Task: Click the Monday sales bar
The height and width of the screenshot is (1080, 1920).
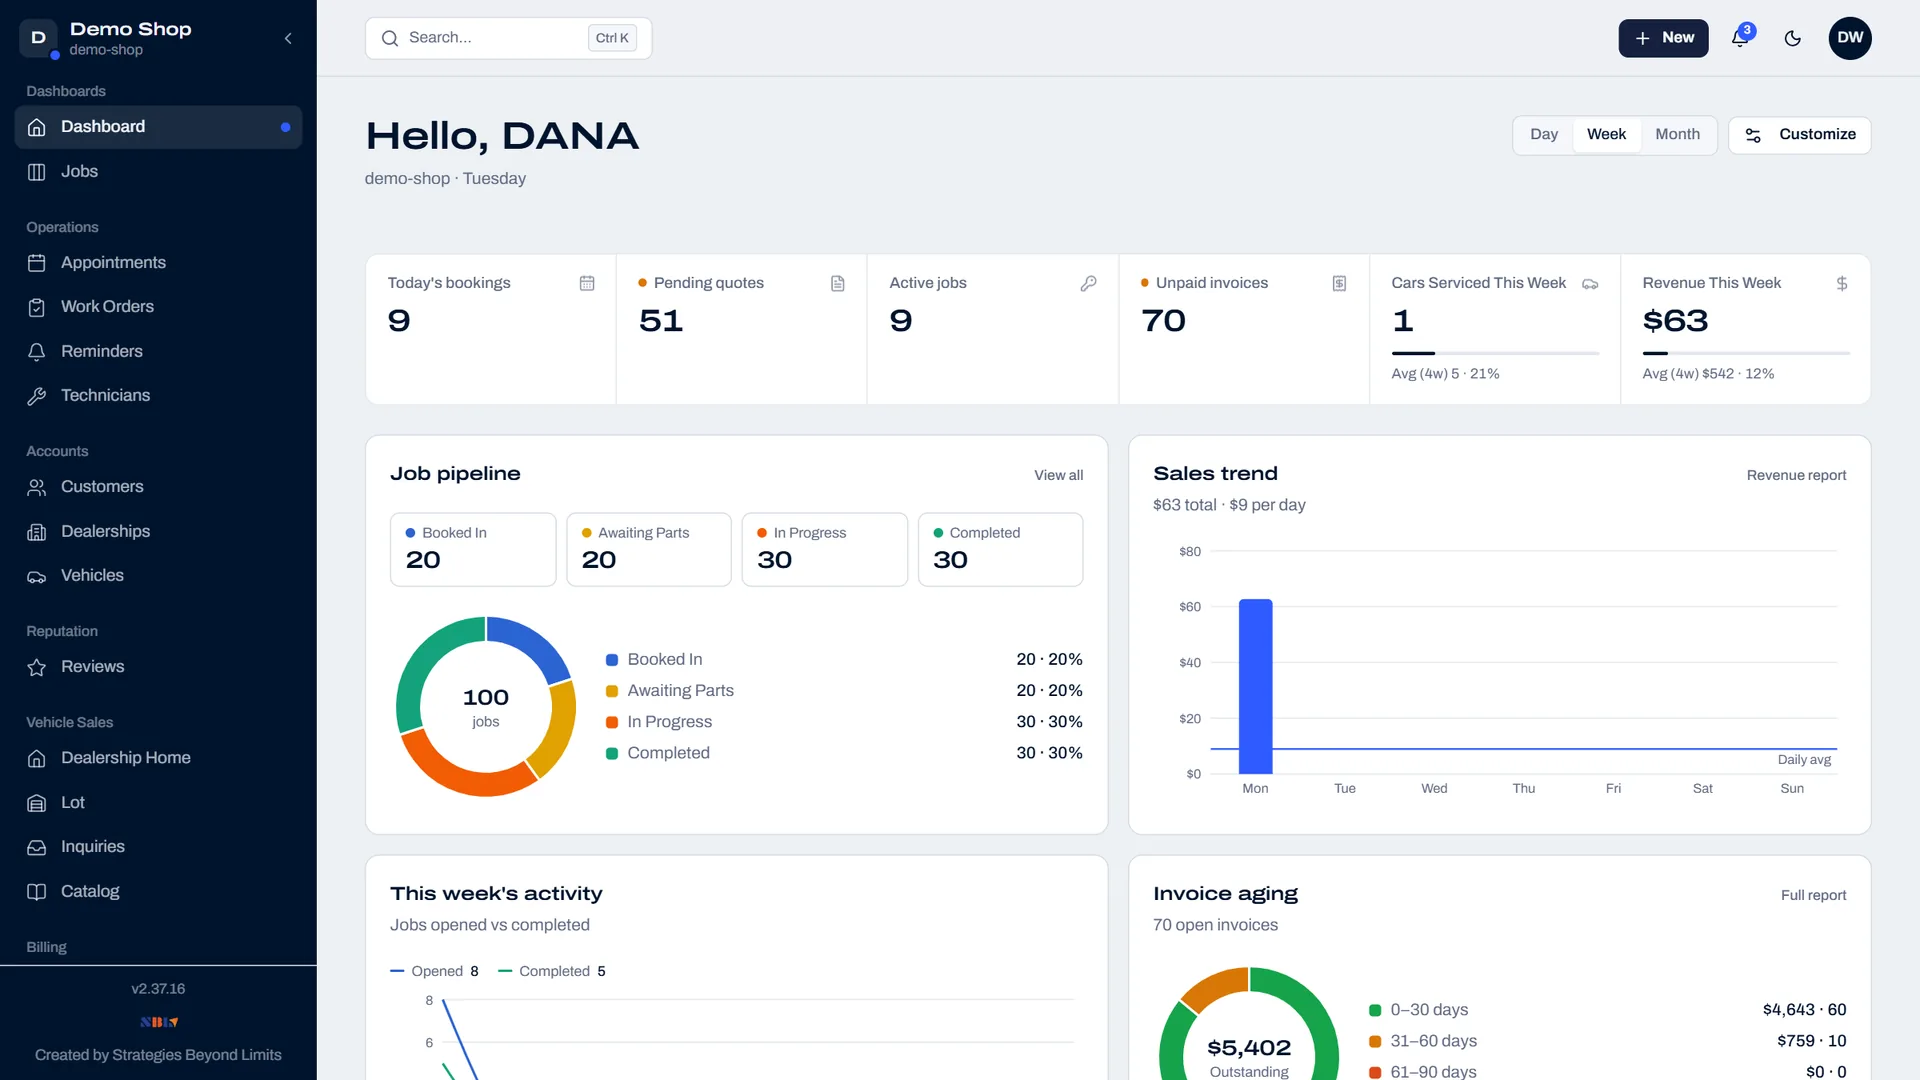Action: (x=1255, y=686)
